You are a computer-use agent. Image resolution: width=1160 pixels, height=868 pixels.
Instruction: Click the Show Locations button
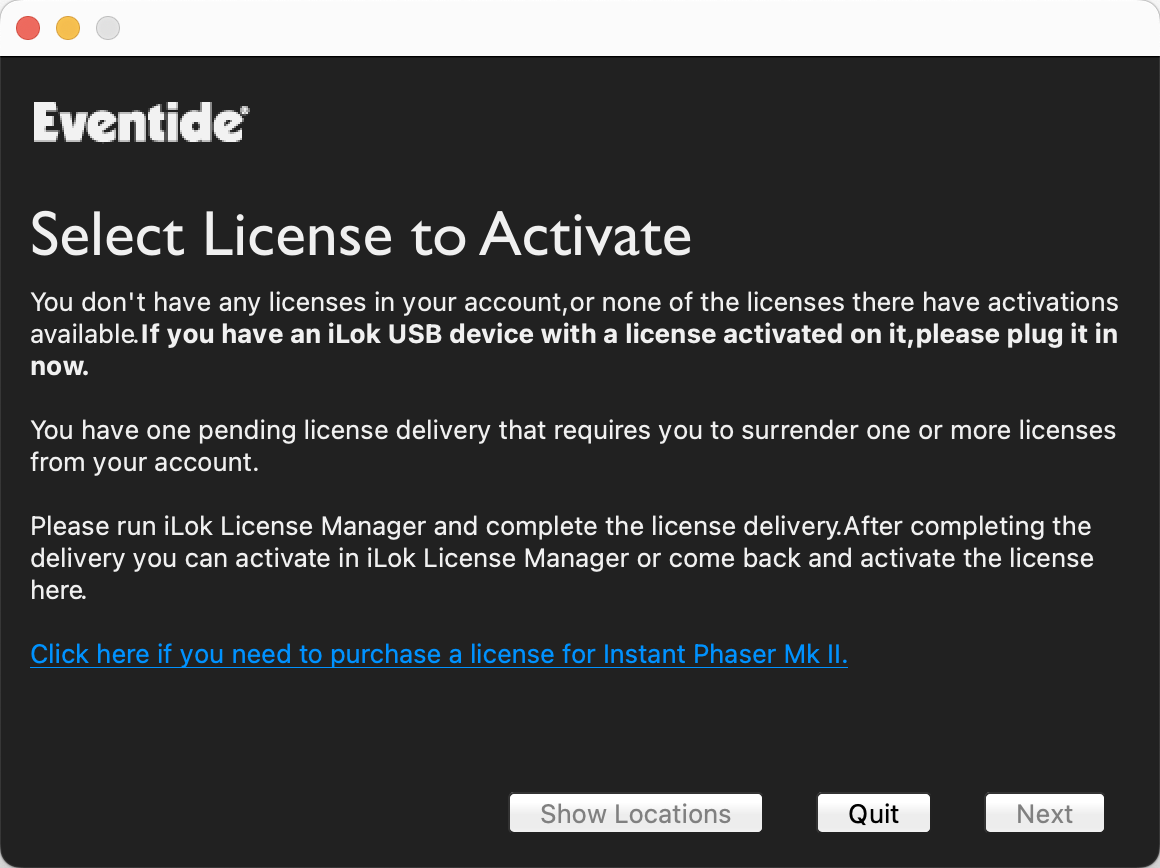tap(635, 813)
